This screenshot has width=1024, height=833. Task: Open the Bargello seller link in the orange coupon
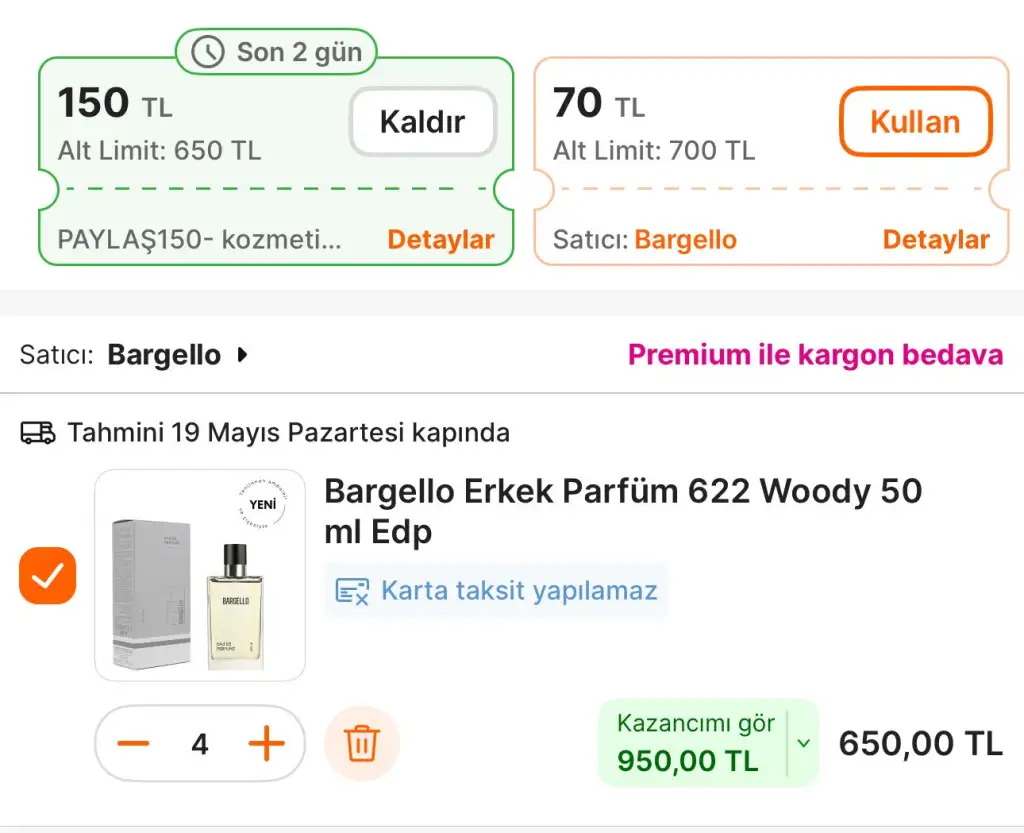686,240
